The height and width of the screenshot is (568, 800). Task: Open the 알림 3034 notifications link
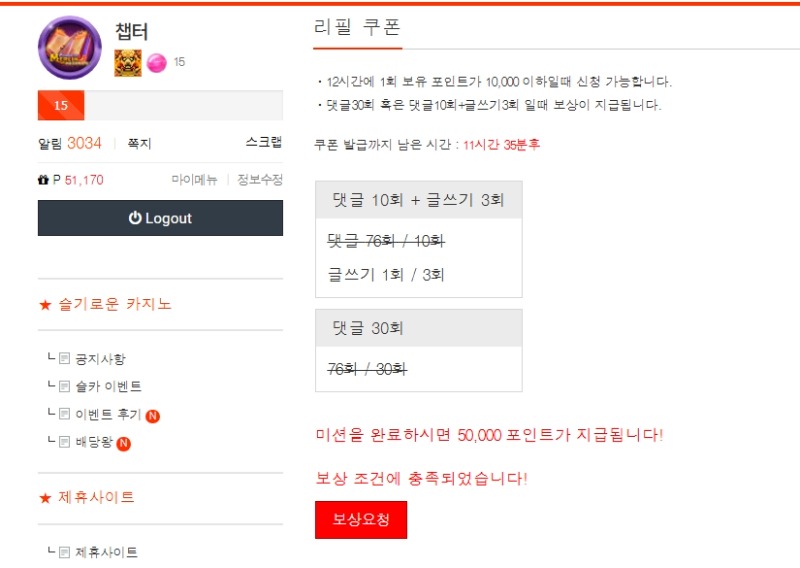coord(70,143)
